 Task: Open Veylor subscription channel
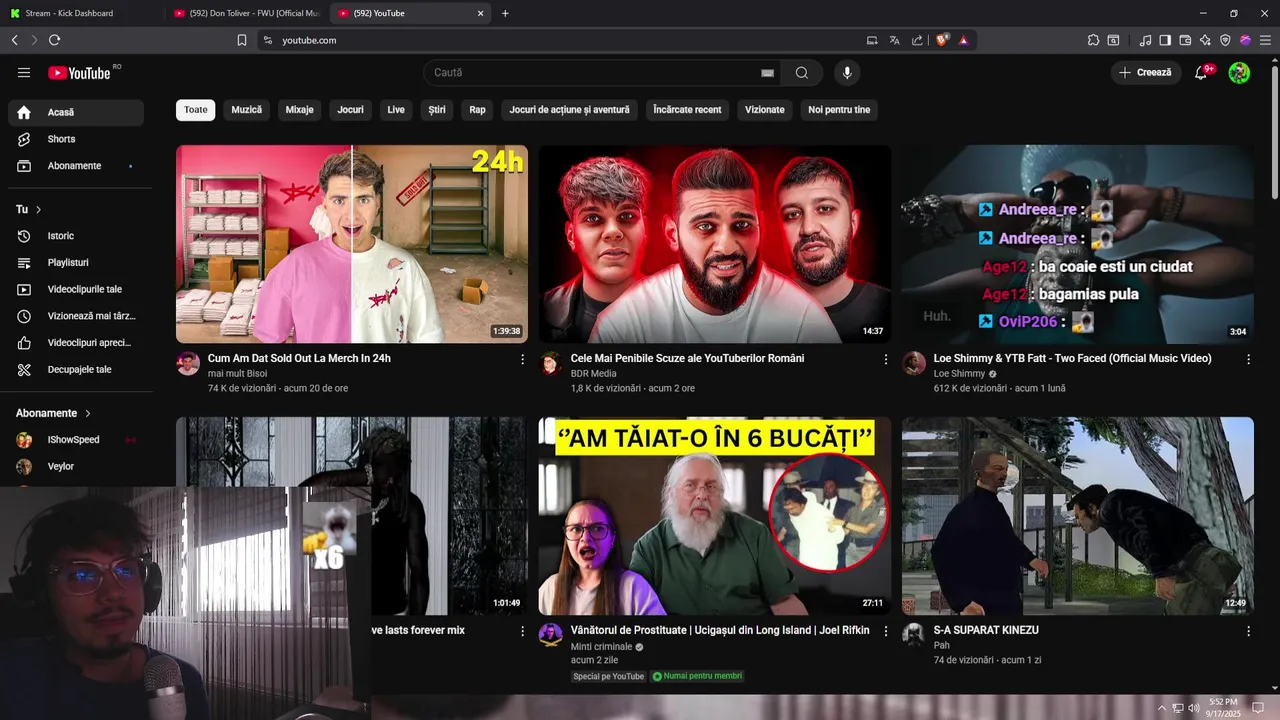click(x=76, y=467)
